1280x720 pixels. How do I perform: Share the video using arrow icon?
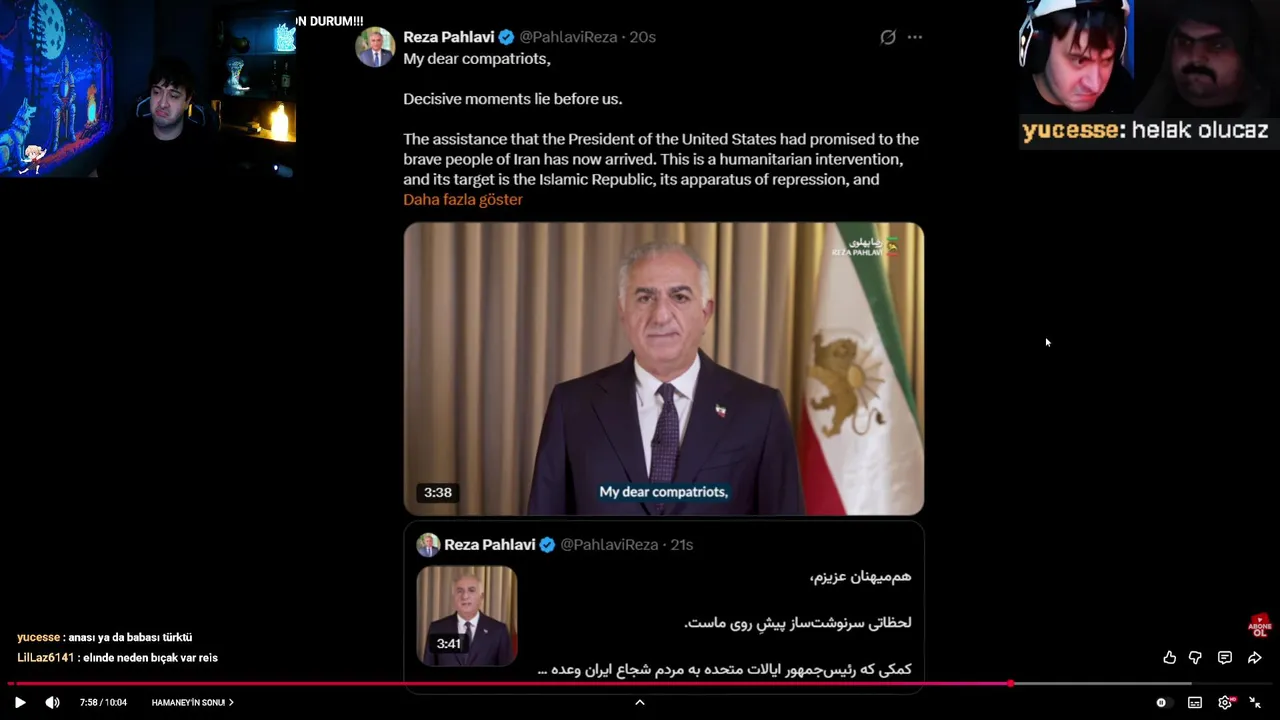1254,657
